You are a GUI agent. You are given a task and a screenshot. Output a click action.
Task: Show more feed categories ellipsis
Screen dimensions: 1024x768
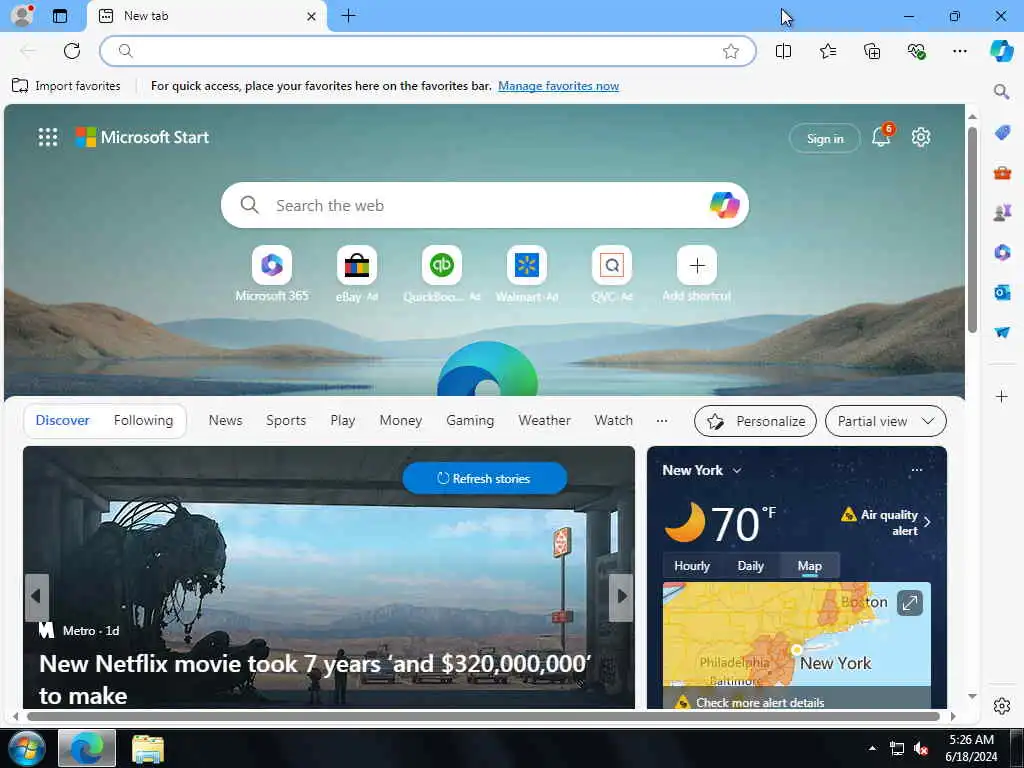[662, 421]
